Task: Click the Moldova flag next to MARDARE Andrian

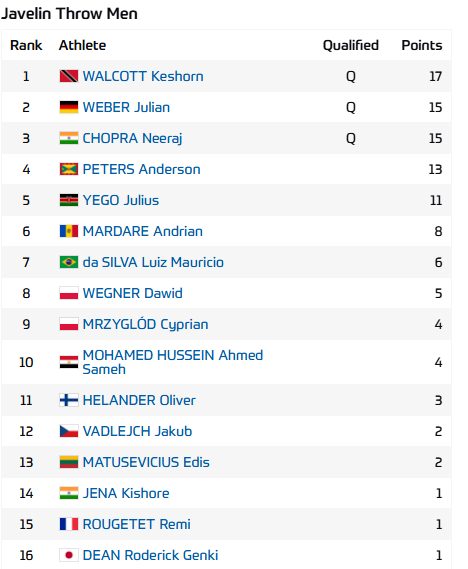Action: coord(69,231)
